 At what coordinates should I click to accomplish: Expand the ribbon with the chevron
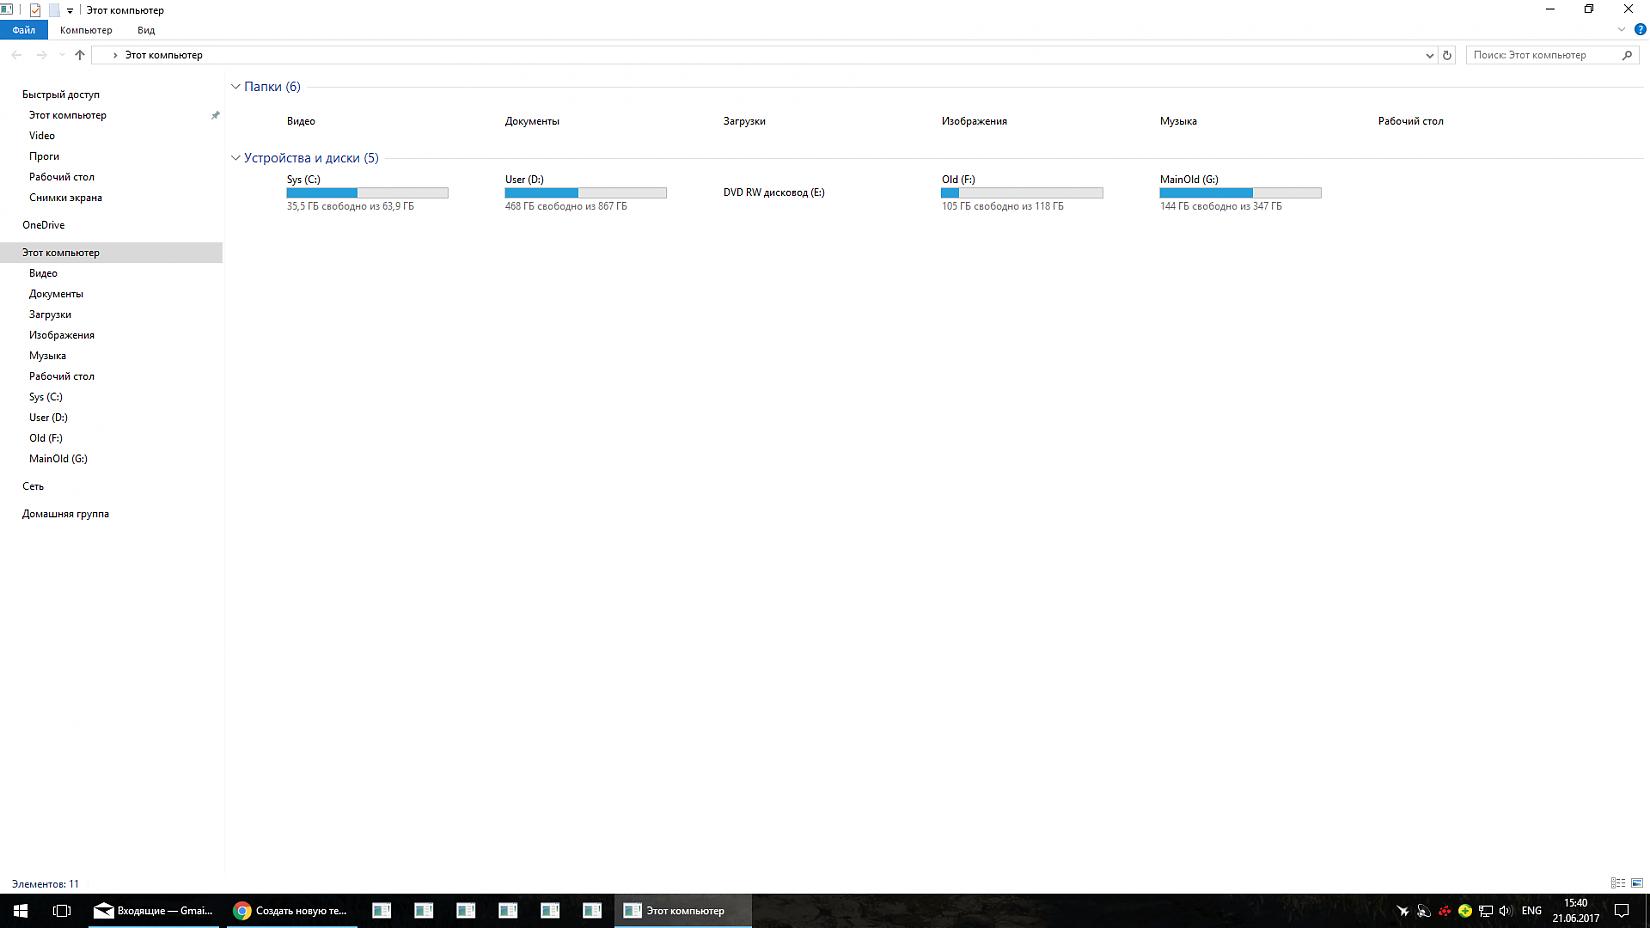[1621, 30]
